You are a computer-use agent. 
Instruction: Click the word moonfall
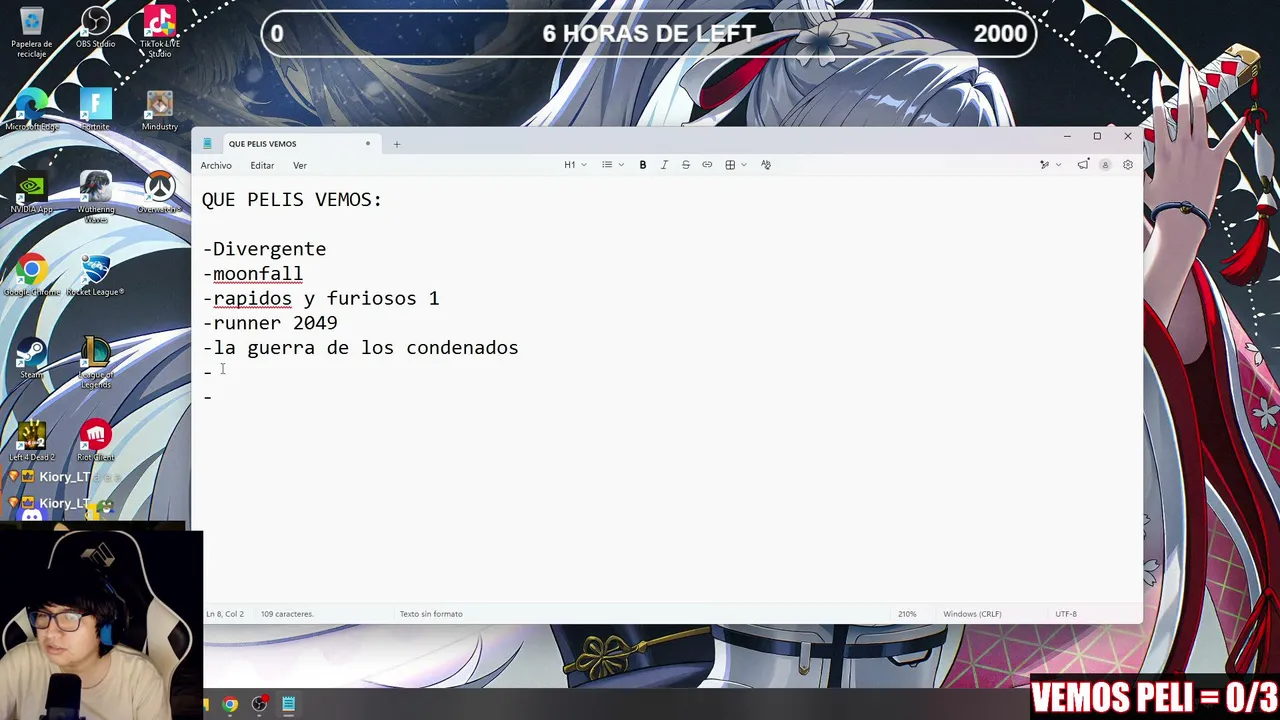258,274
